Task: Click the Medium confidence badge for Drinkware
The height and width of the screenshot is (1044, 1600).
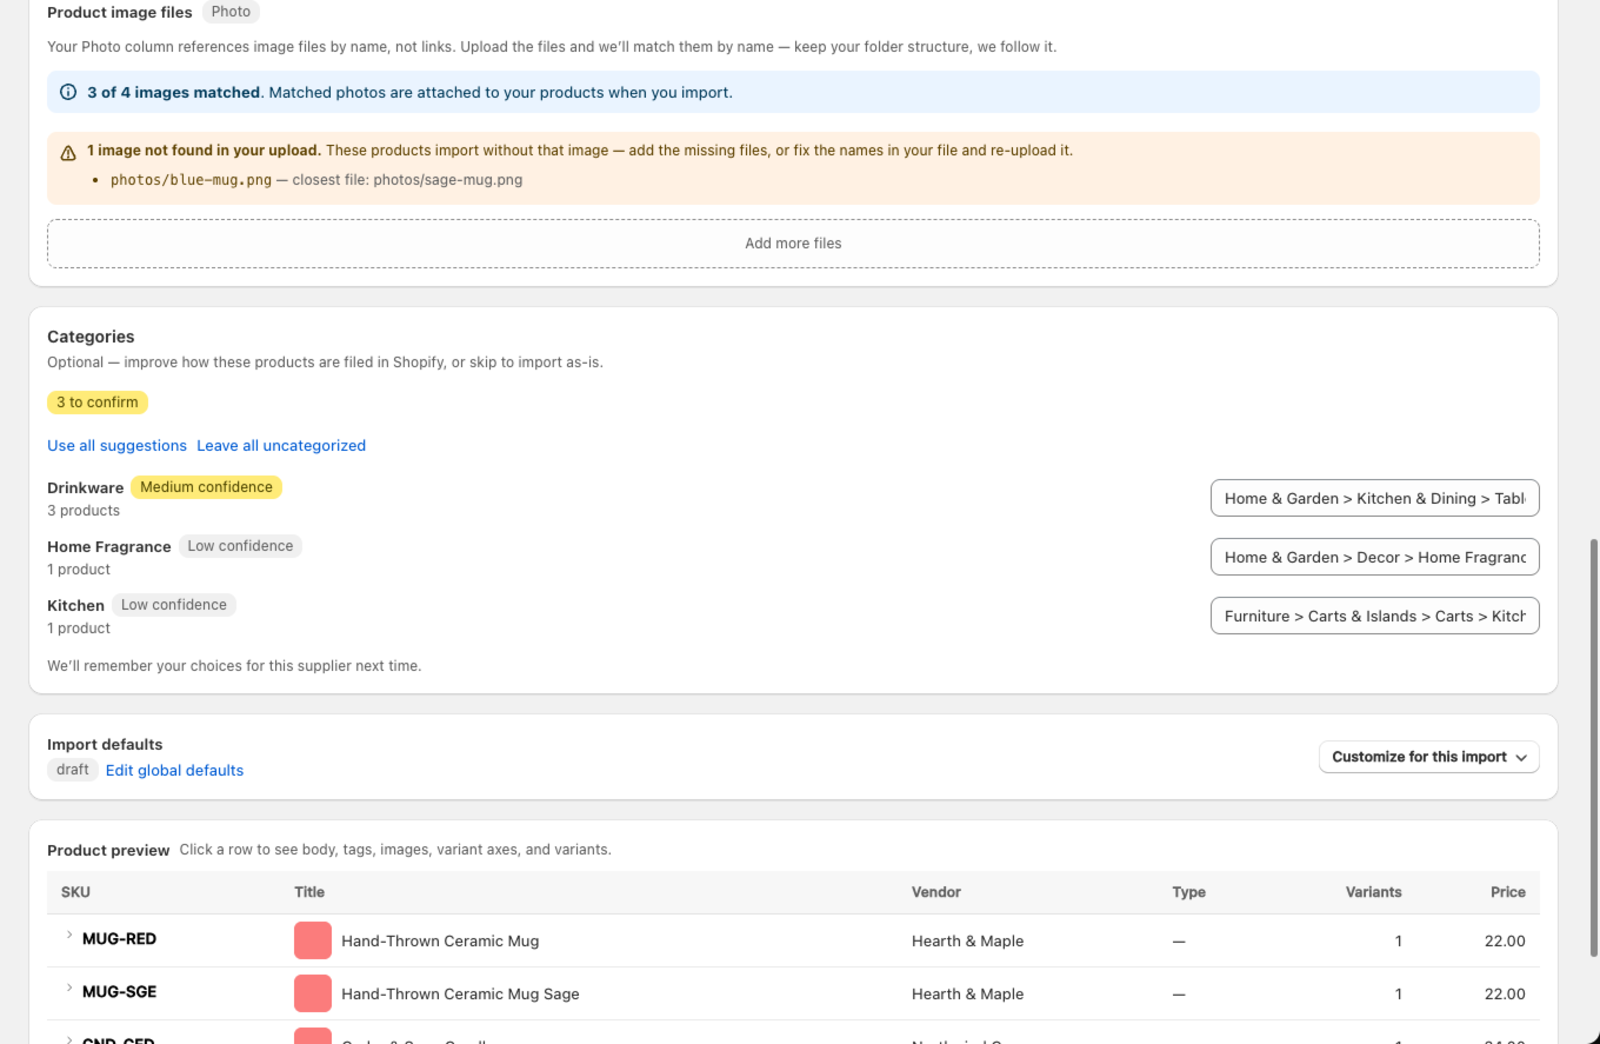Action: click(x=206, y=487)
